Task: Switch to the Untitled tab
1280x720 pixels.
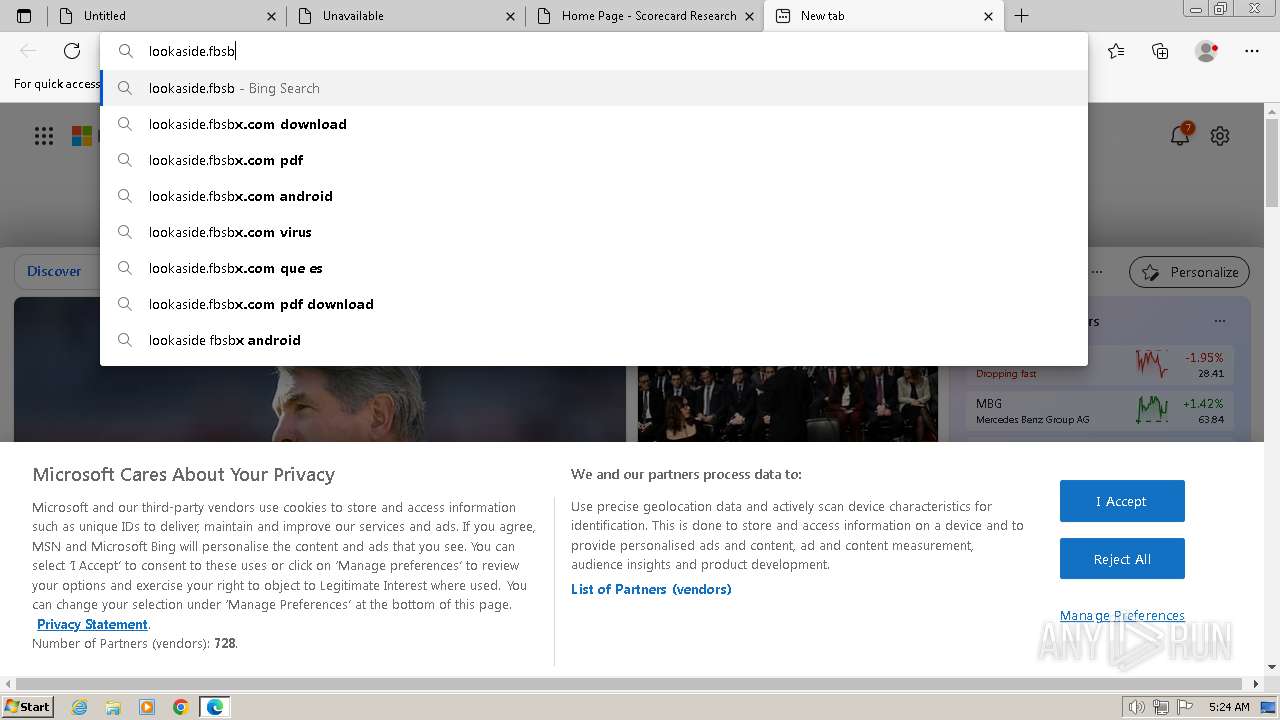Action: coord(167,16)
